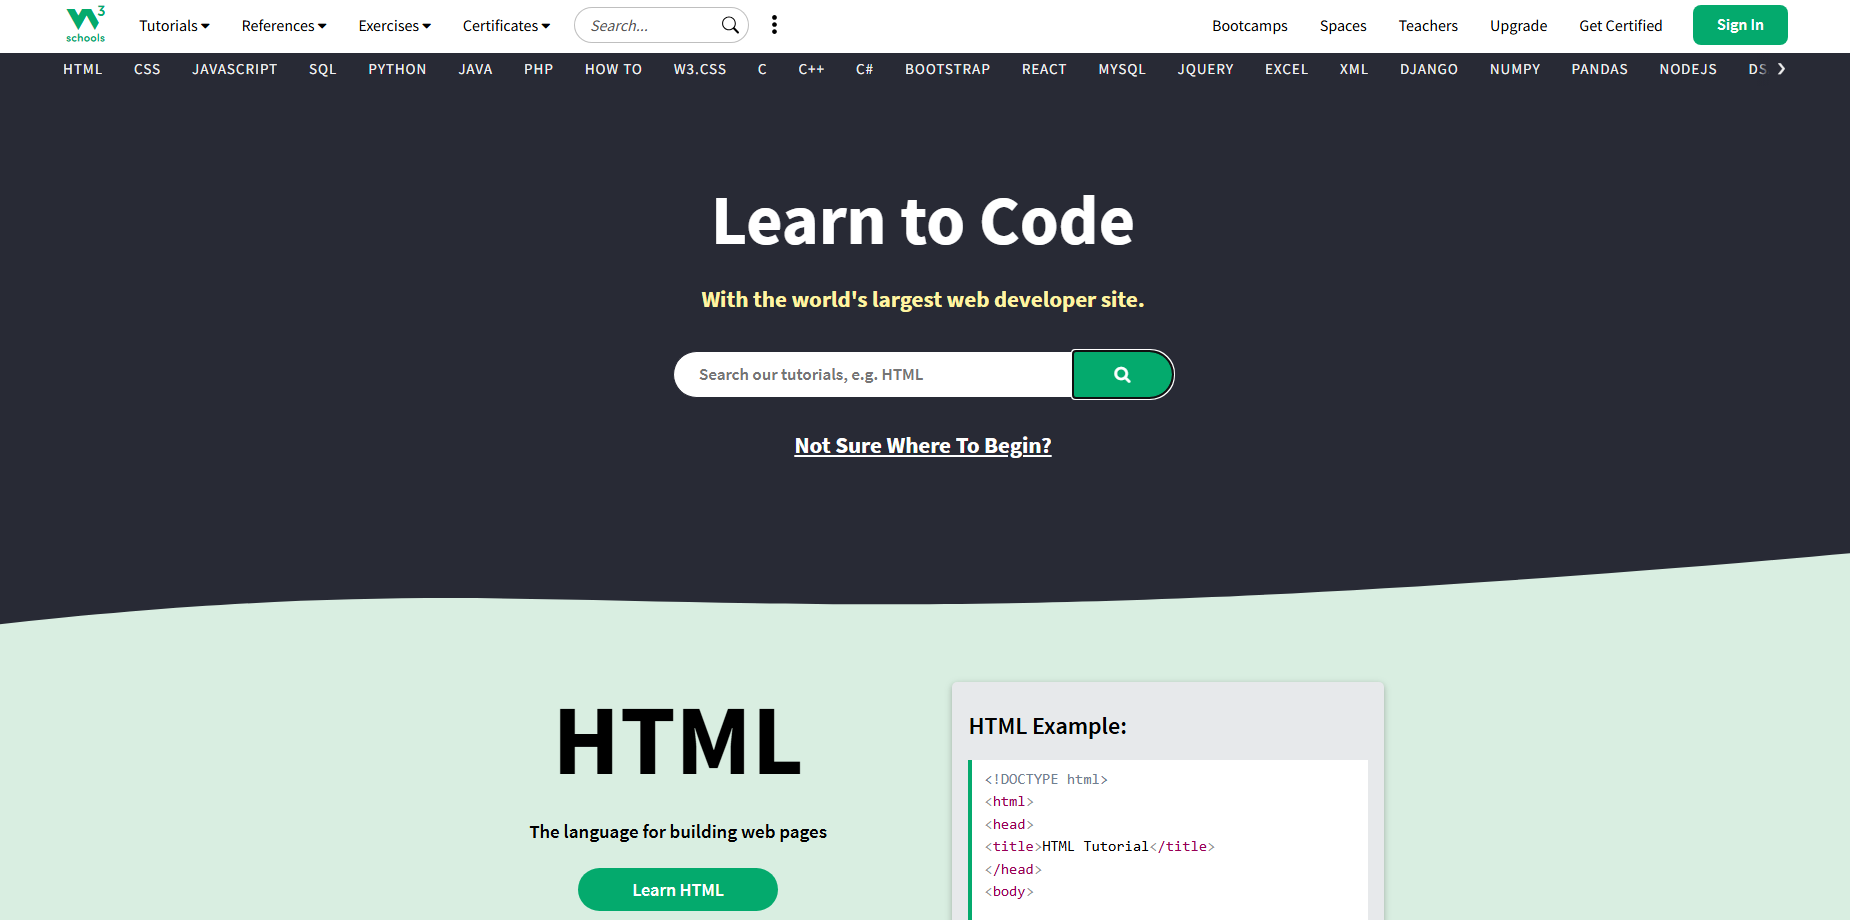Select NODEJS from the topics bar
Image resolution: width=1850 pixels, height=920 pixels.
pyautogui.click(x=1687, y=69)
